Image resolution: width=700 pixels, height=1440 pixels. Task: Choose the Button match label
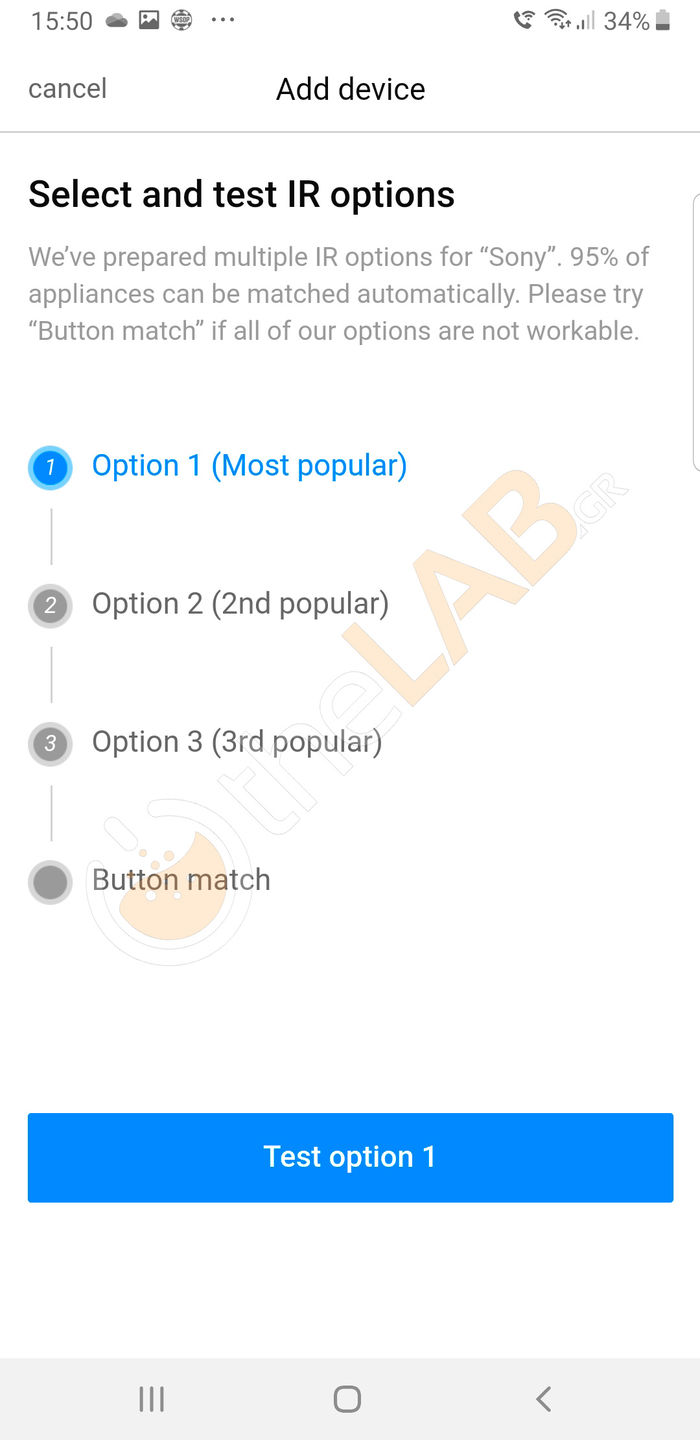point(181,880)
